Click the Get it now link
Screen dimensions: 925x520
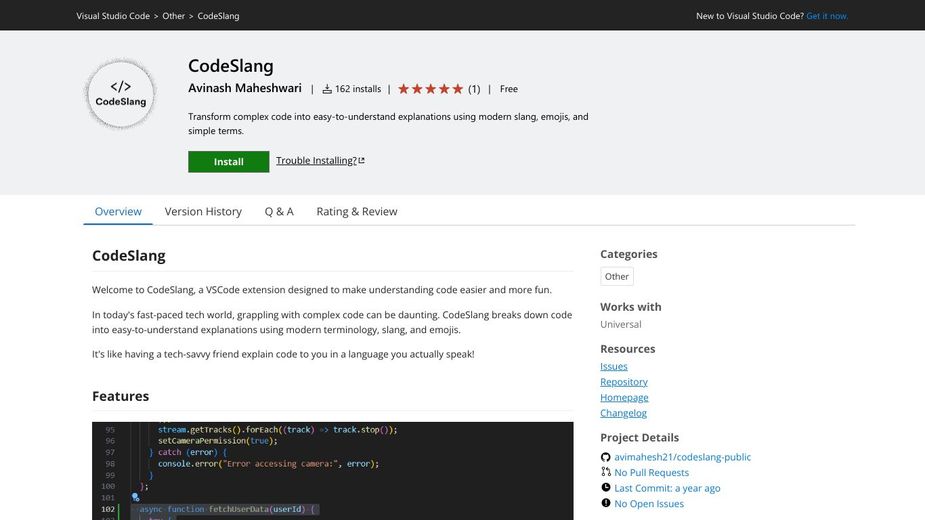(826, 16)
